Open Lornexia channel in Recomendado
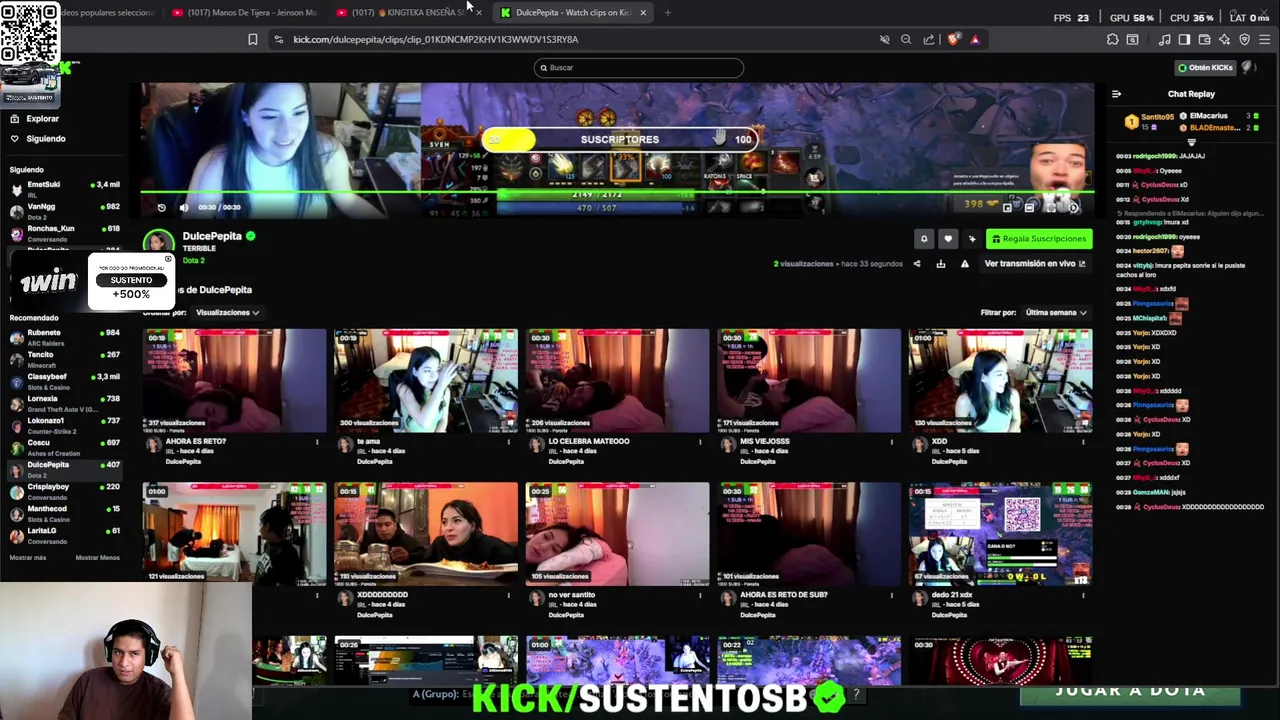1280x720 pixels. [x=65, y=403]
